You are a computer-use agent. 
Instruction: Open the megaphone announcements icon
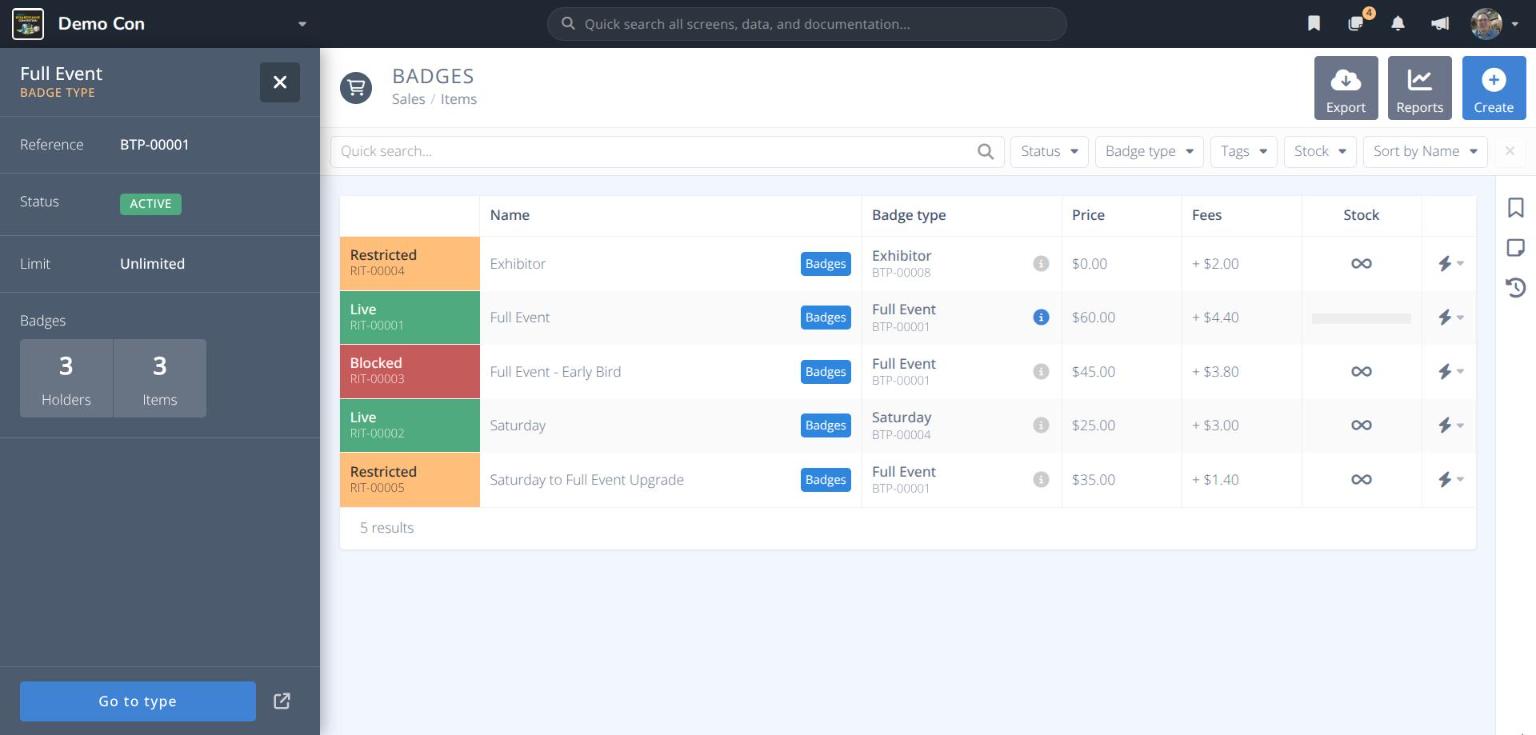click(x=1440, y=23)
